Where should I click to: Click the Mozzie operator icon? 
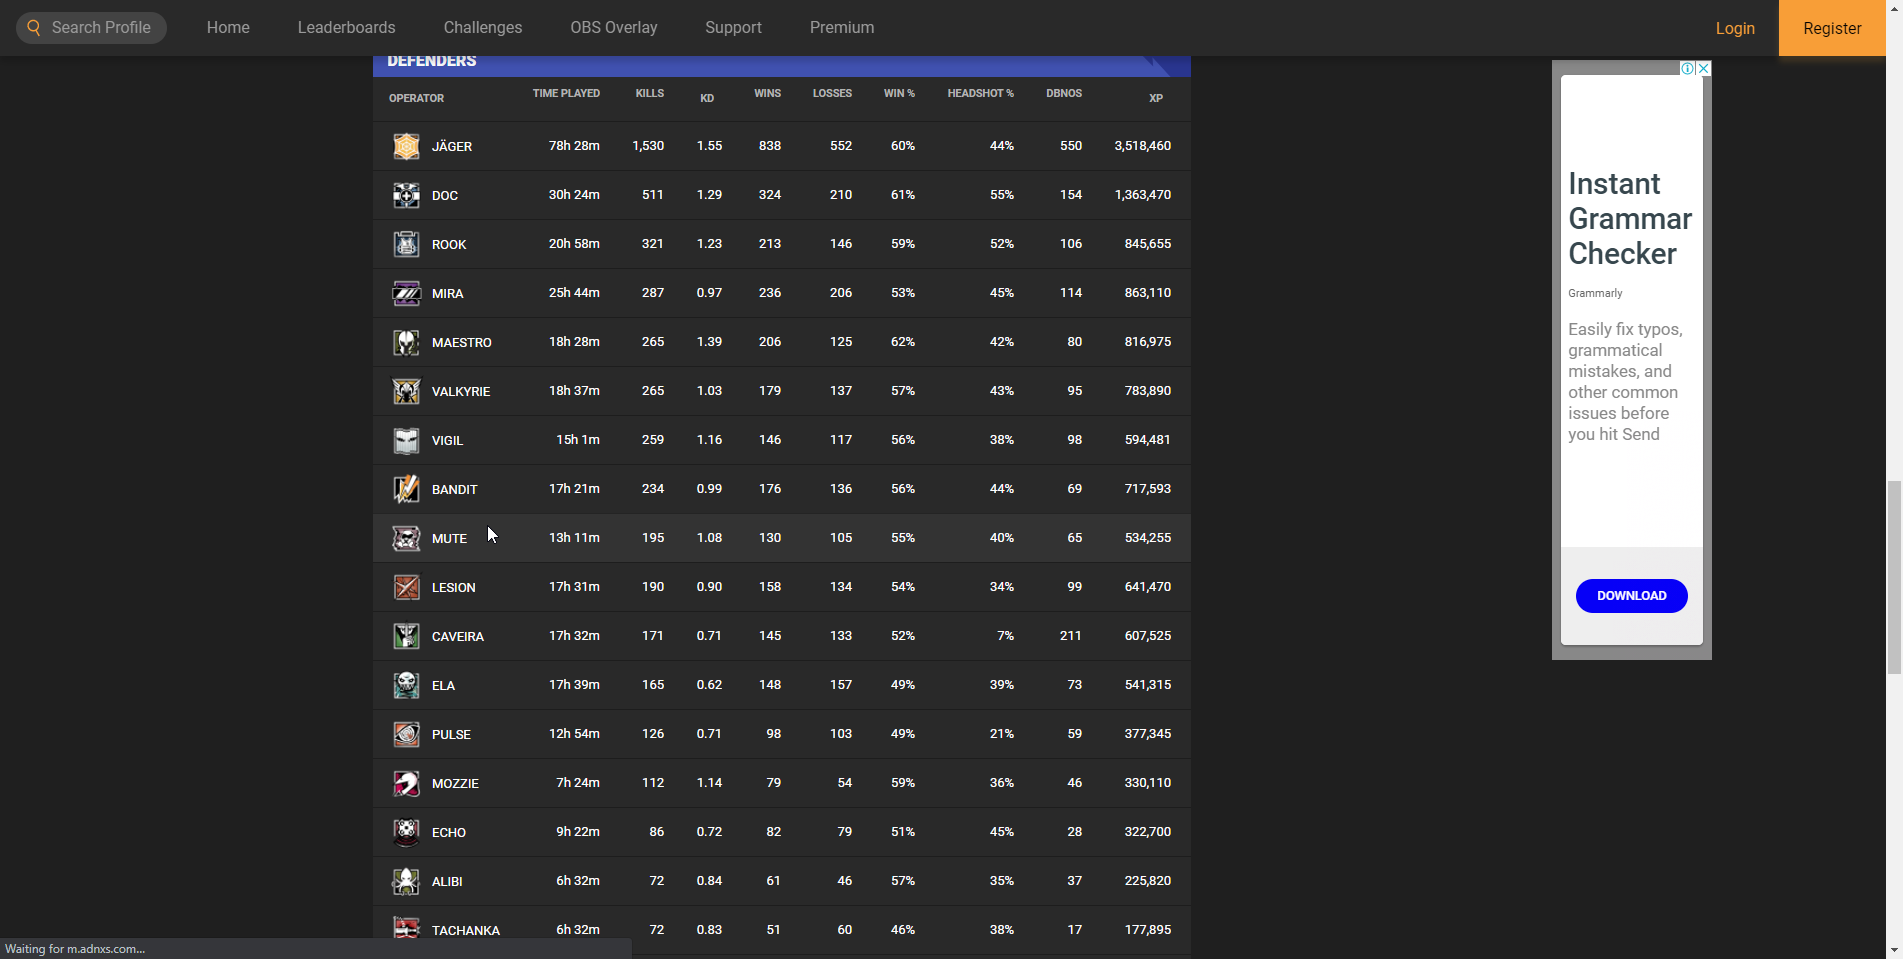point(406,783)
